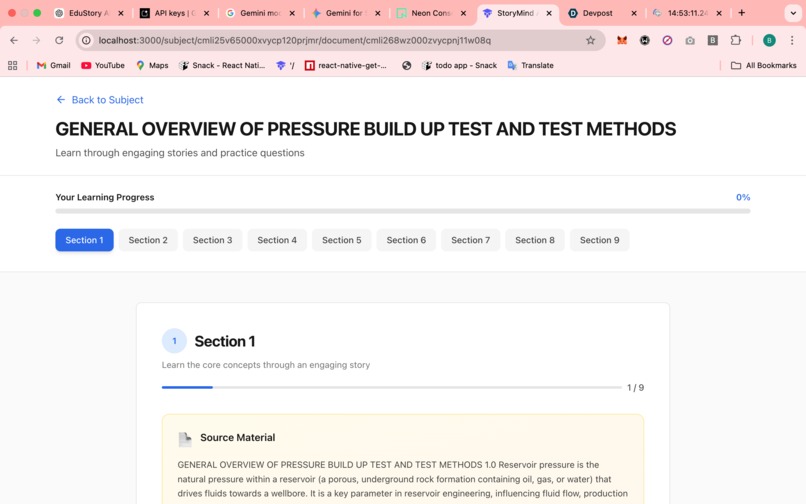
Task: Close the StoryMind tab
Action: [548, 13]
